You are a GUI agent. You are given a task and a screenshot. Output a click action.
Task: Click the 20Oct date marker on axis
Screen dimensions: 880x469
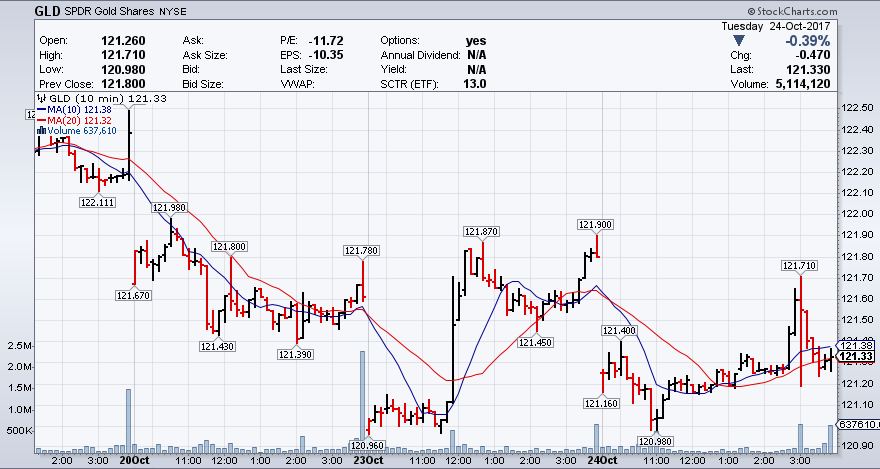pos(133,461)
